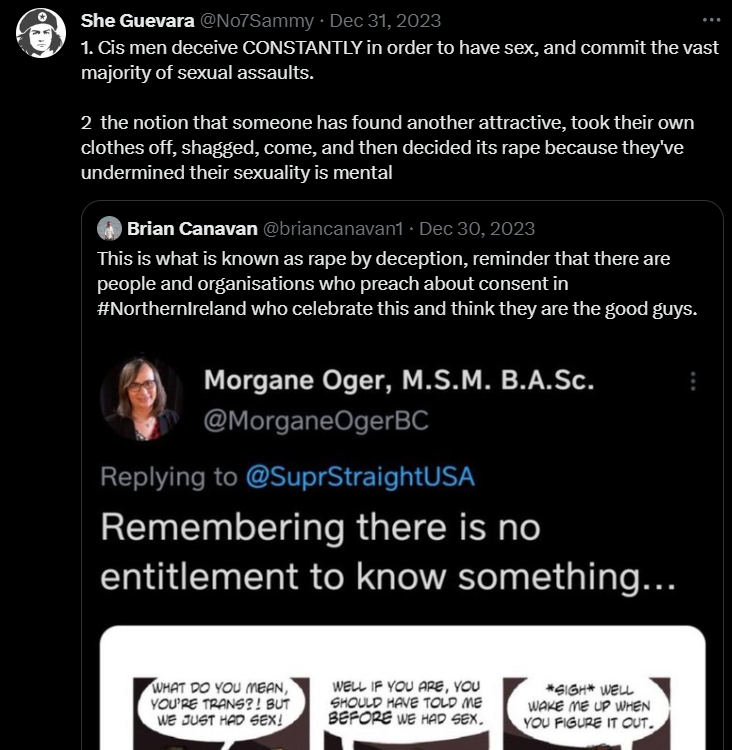This screenshot has height=750, width=732.
Task: Click the @SuprStraightUSA mention link
Action: tap(359, 477)
